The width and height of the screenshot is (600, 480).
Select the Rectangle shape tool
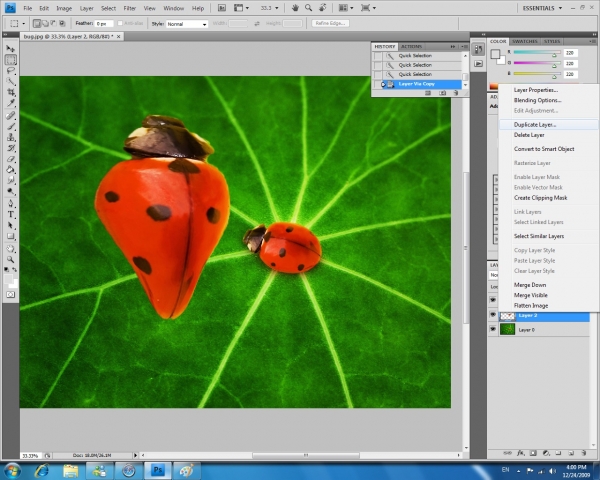[x=11, y=236]
